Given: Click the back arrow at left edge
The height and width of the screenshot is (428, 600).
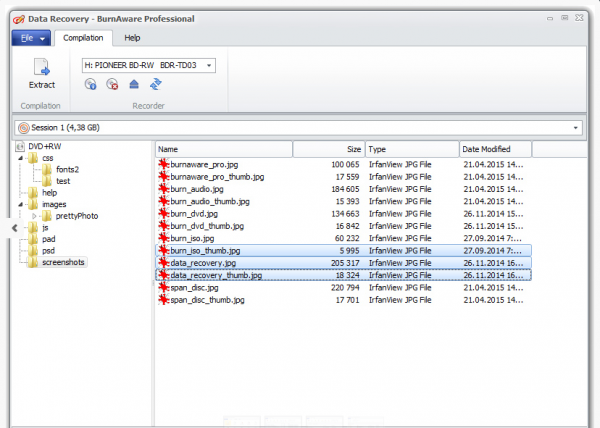Looking at the screenshot, I should click(x=15, y=228).
